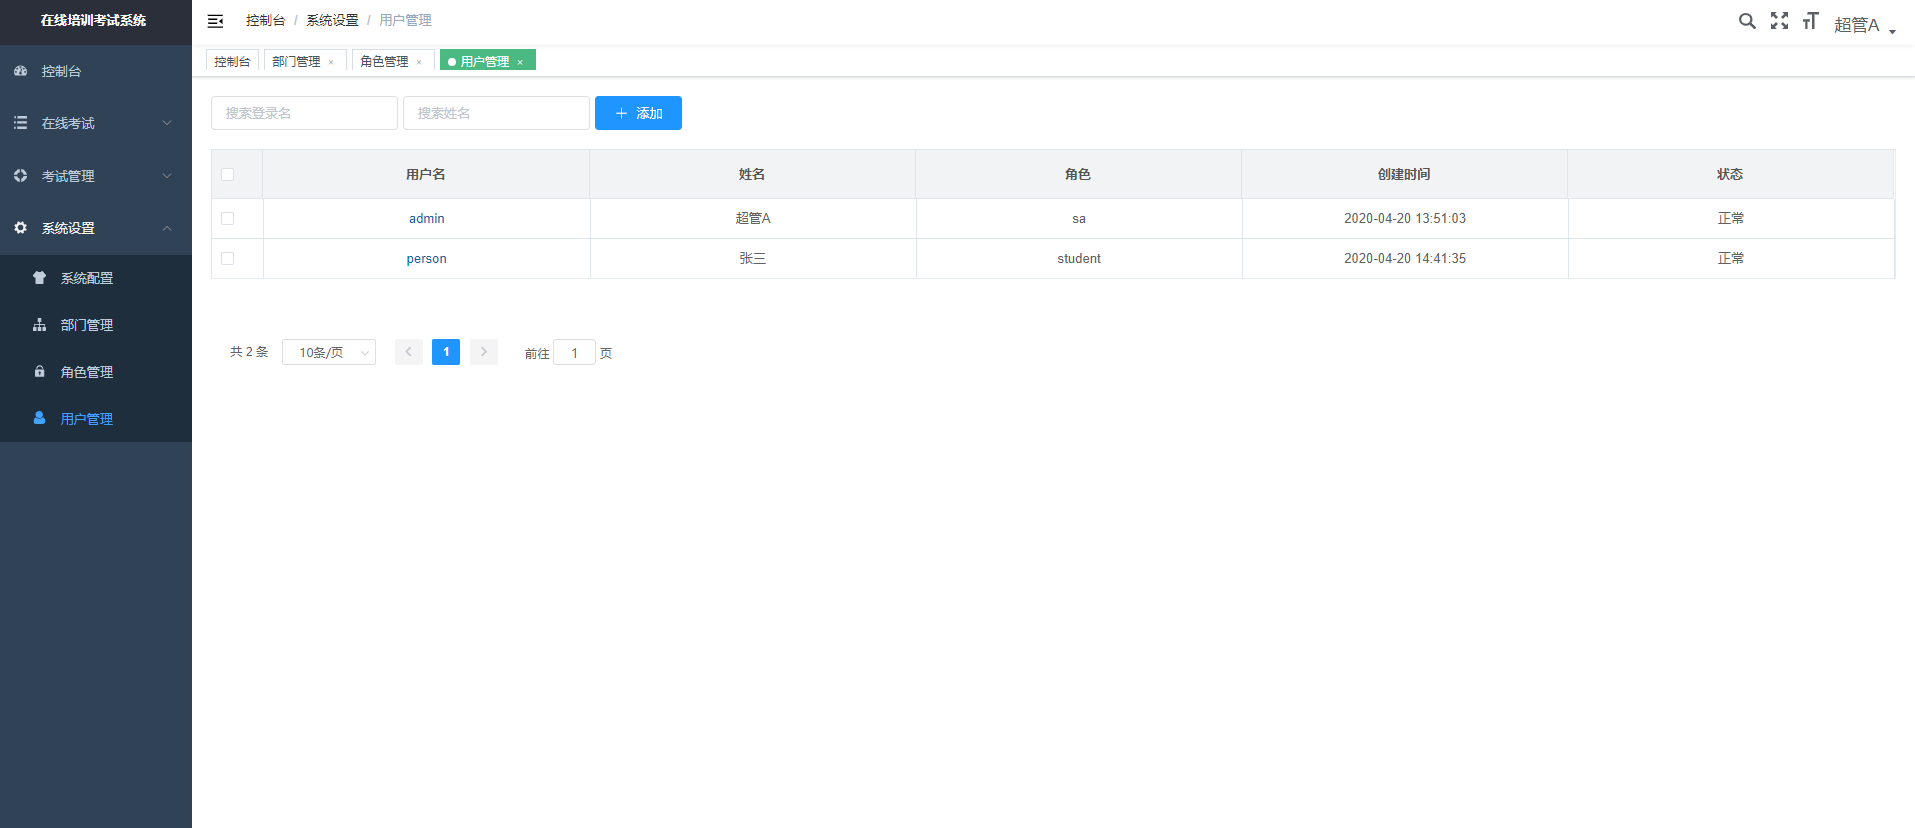Screen dimensions: 1915x828
Task: Open 角色管理 in the sidebar
Action: (96, 372)
